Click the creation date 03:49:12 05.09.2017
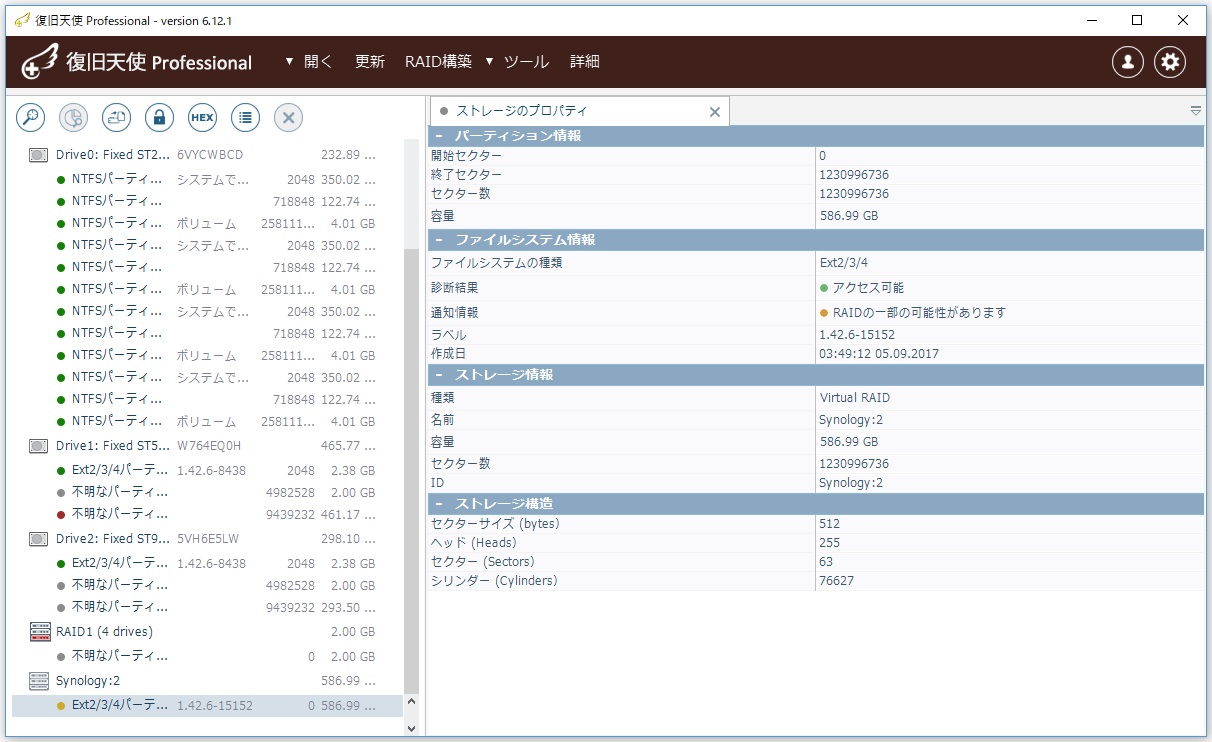1212x742 pixels. 879,354
